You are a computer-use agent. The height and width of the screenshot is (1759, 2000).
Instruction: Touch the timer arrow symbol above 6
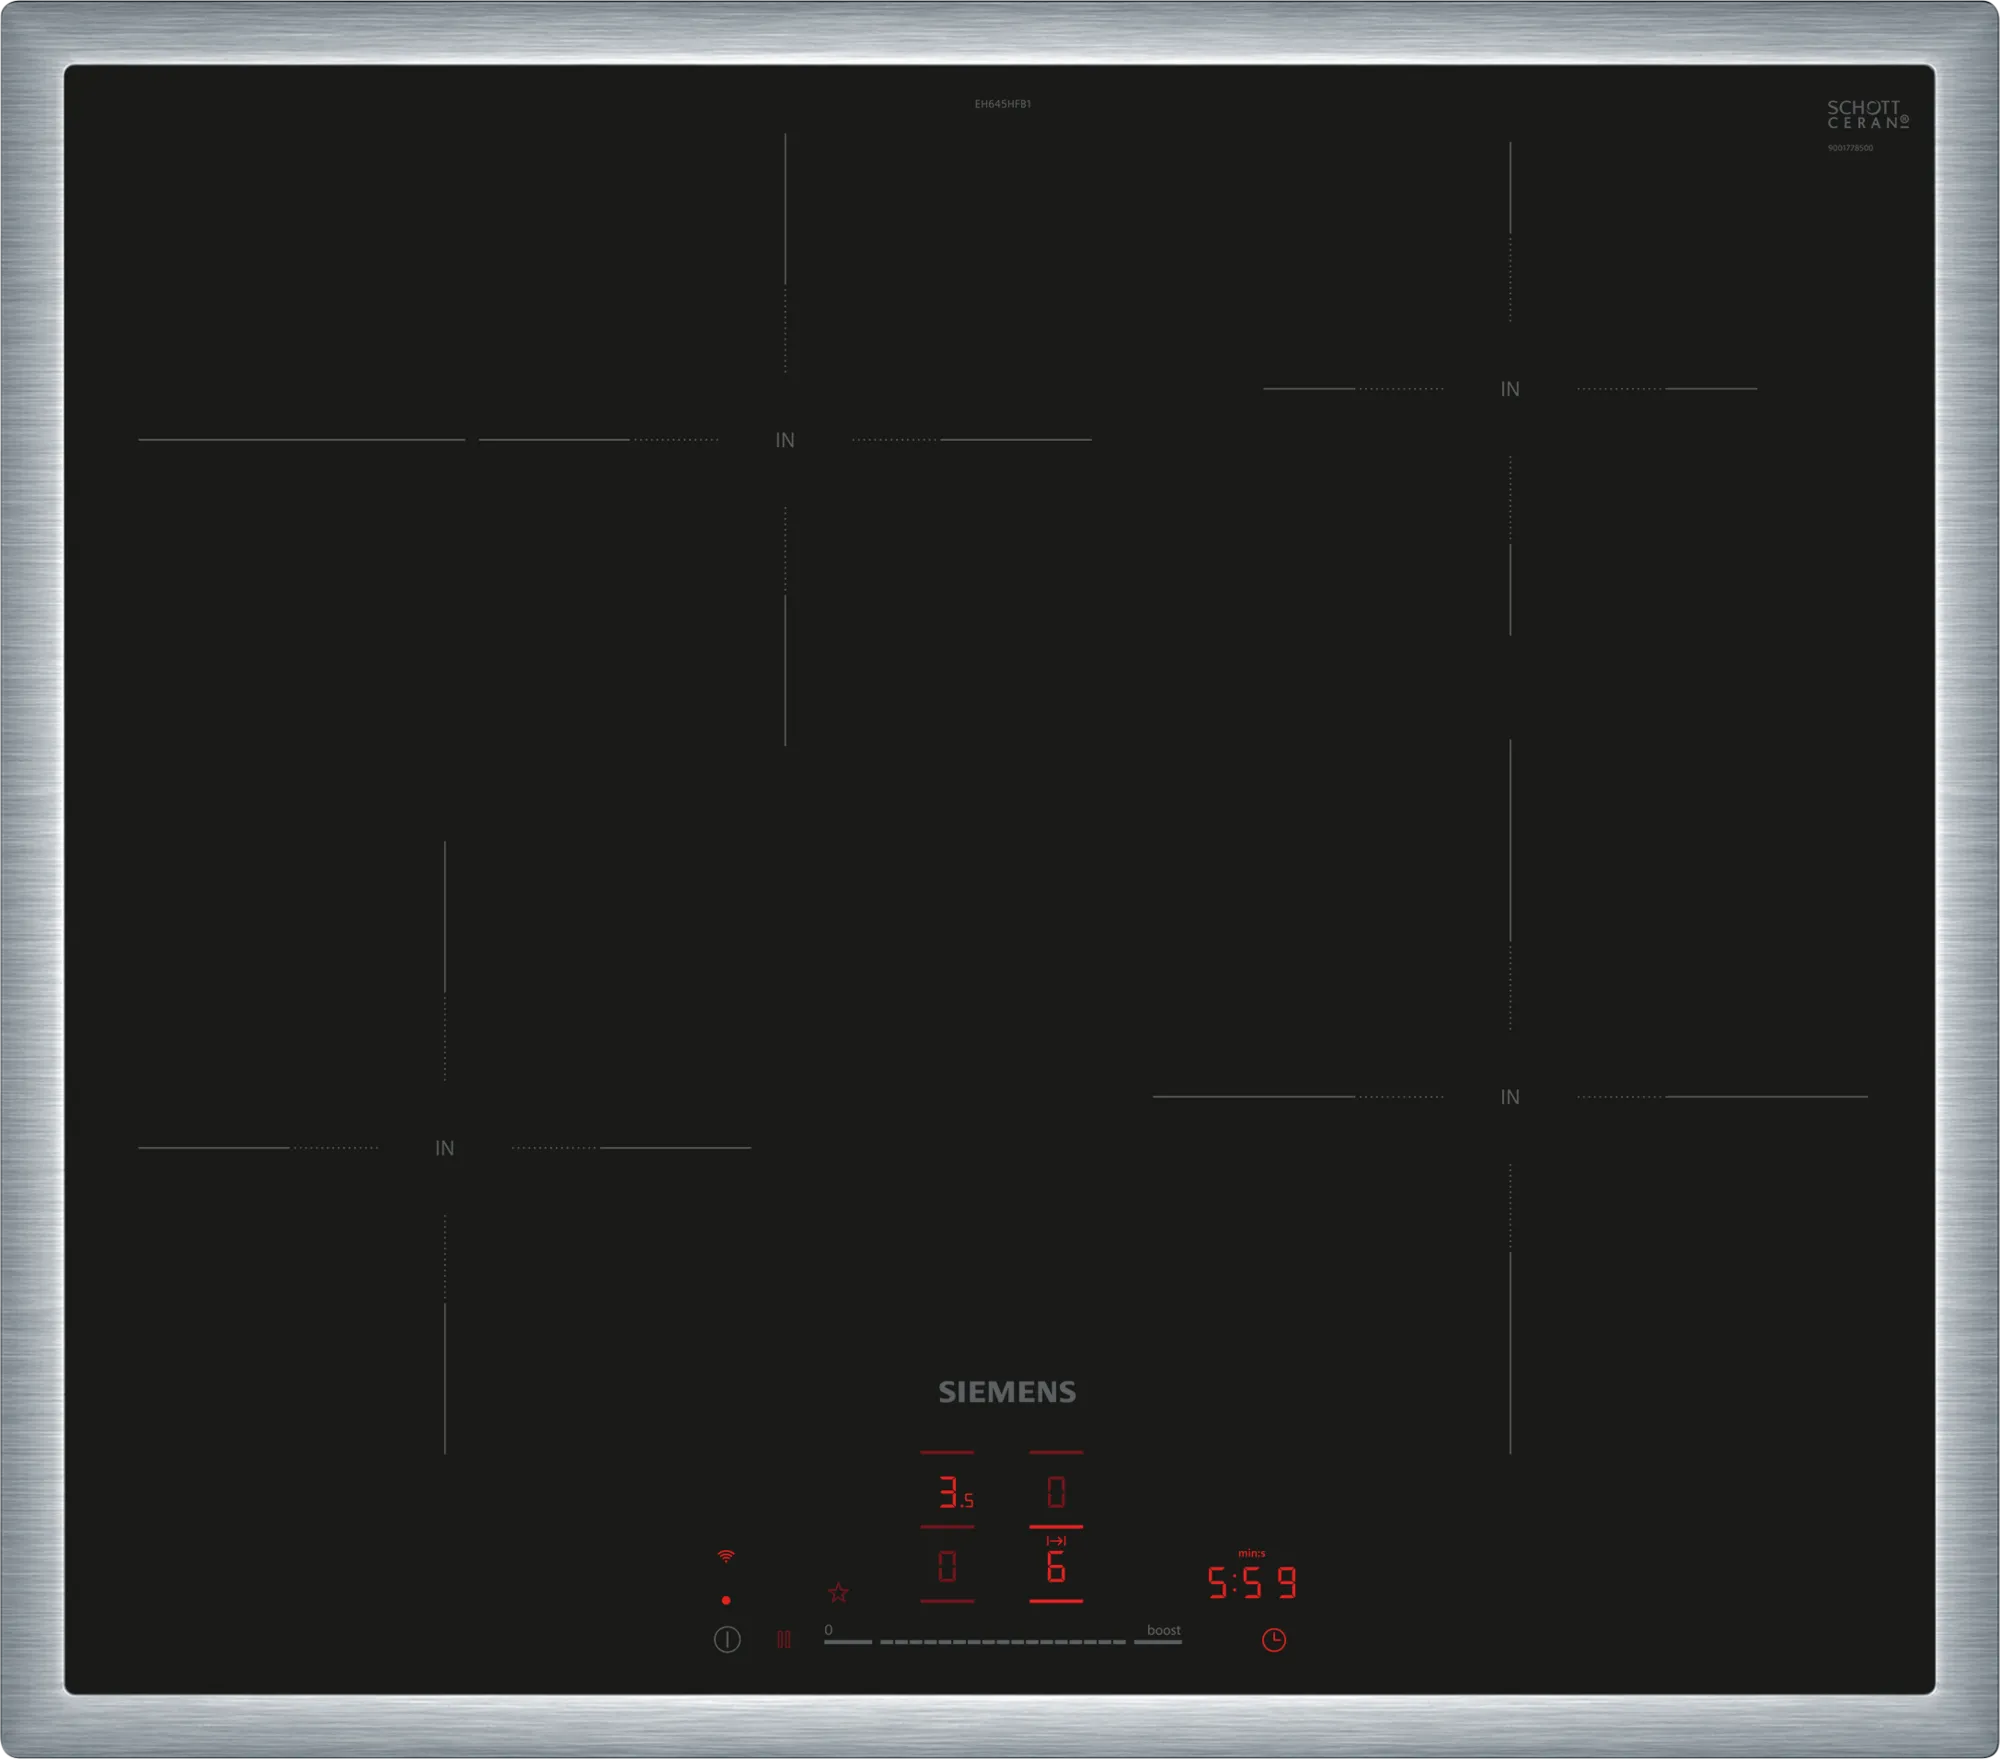[1056, 1541]
